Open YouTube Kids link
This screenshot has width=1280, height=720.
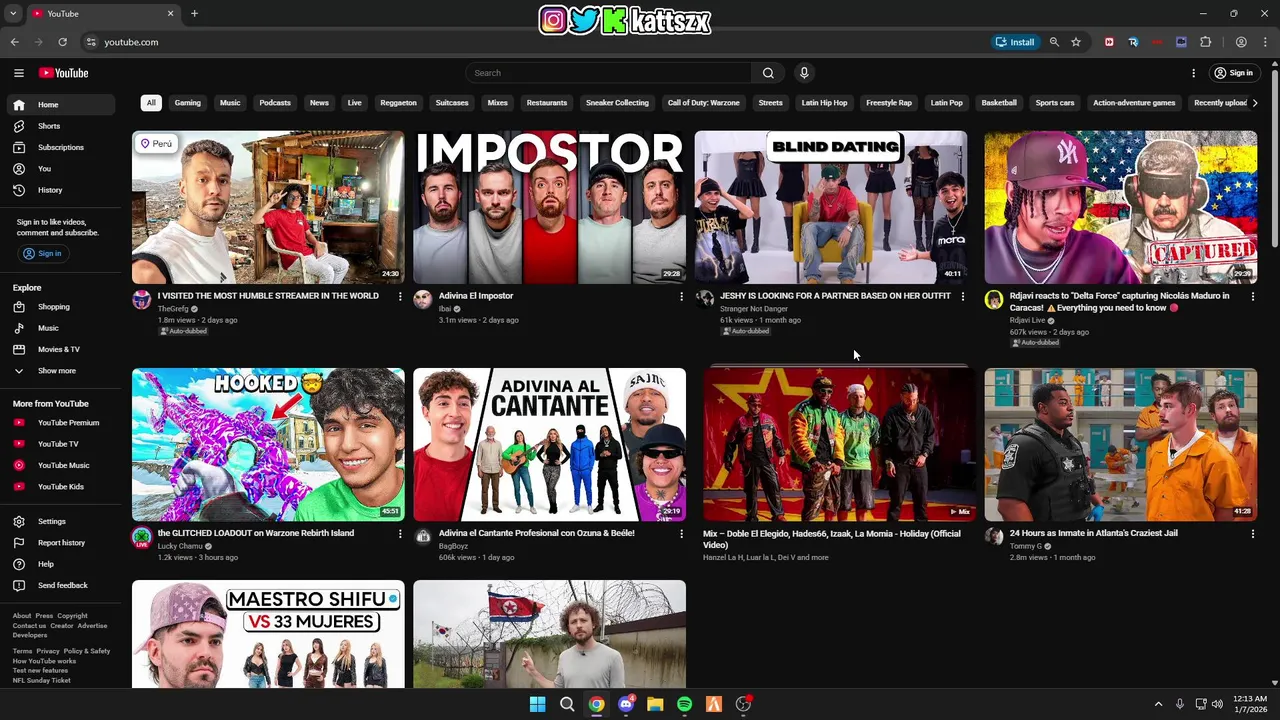60,487
